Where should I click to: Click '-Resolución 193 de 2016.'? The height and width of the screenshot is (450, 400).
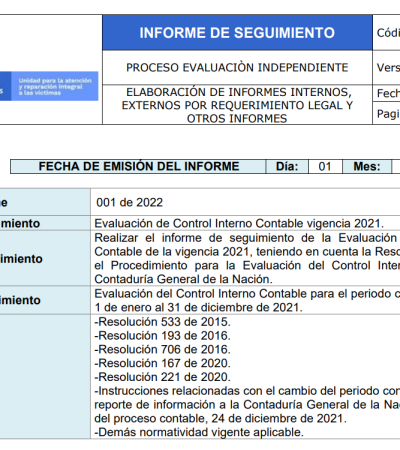pyautogui.click(x=162, y=336)
